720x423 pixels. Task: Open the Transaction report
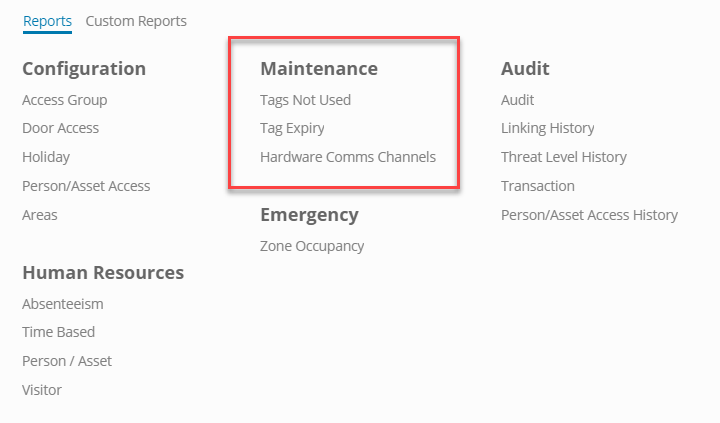(x=537, y=186)
